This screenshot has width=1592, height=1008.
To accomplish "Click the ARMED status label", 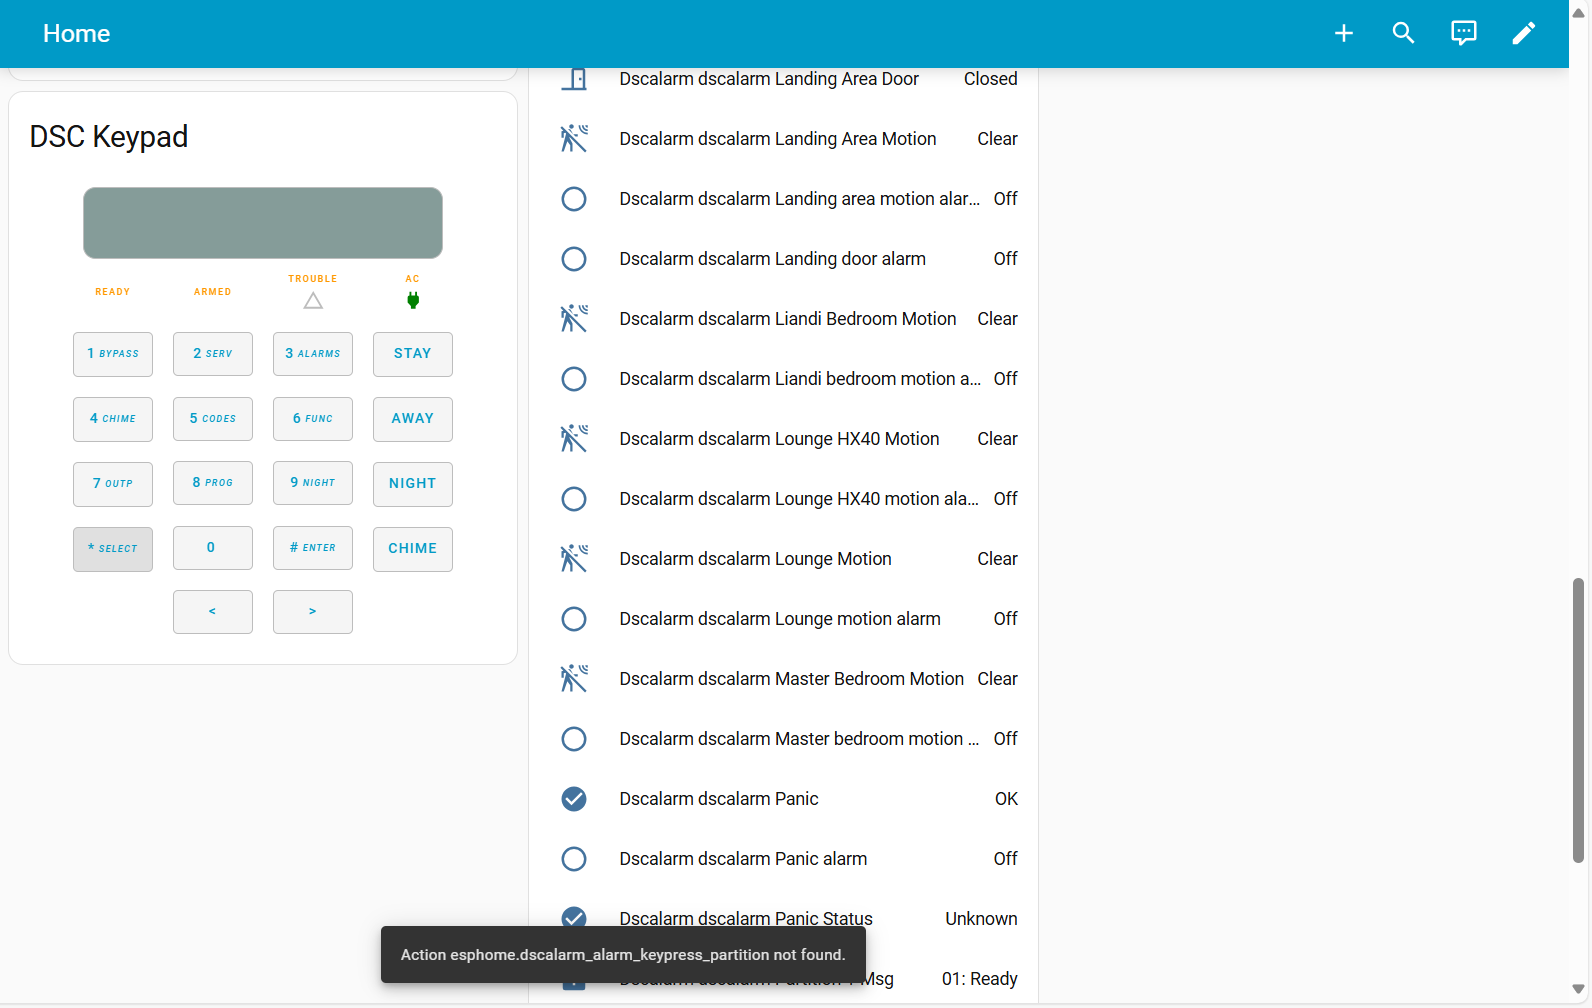I will click(x=213, y=292).
